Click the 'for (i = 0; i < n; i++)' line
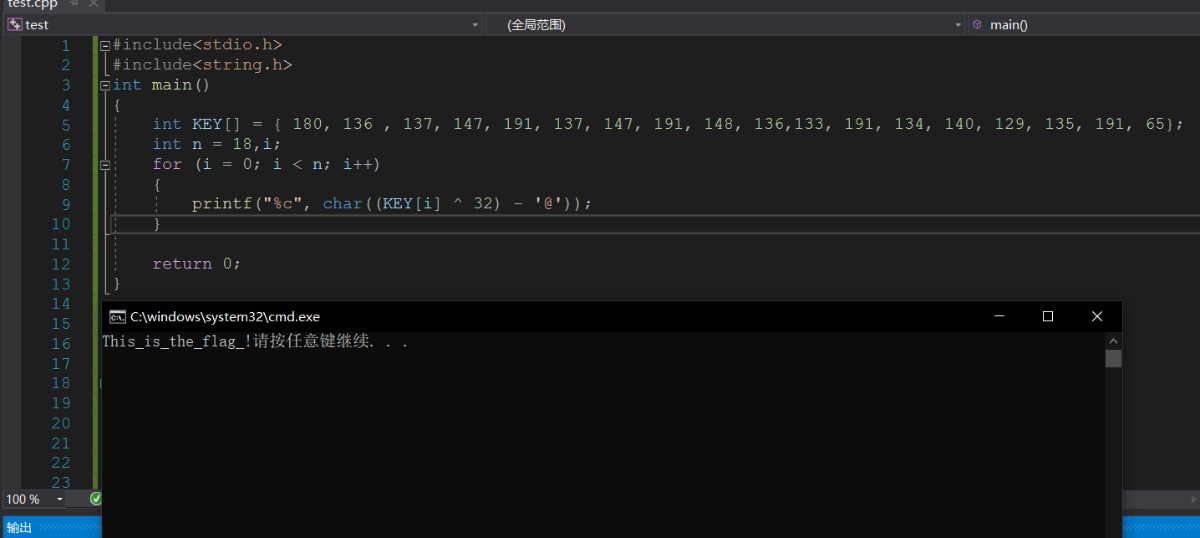The height and width of the screenshot is (538, 1200). coord(266,164)
